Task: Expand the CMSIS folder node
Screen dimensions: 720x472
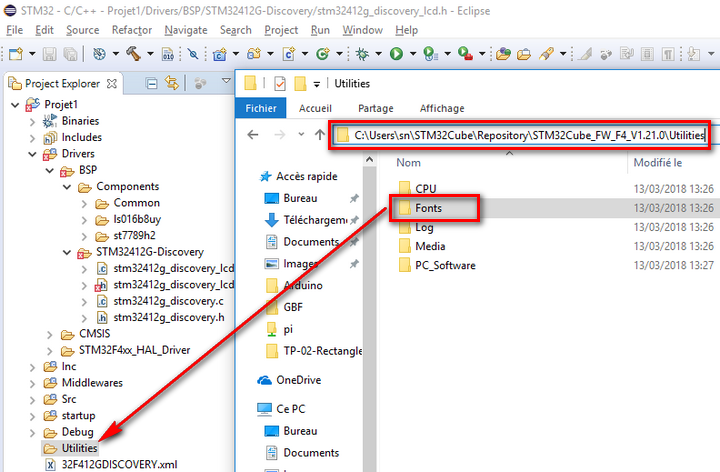Action: point(50,335)
